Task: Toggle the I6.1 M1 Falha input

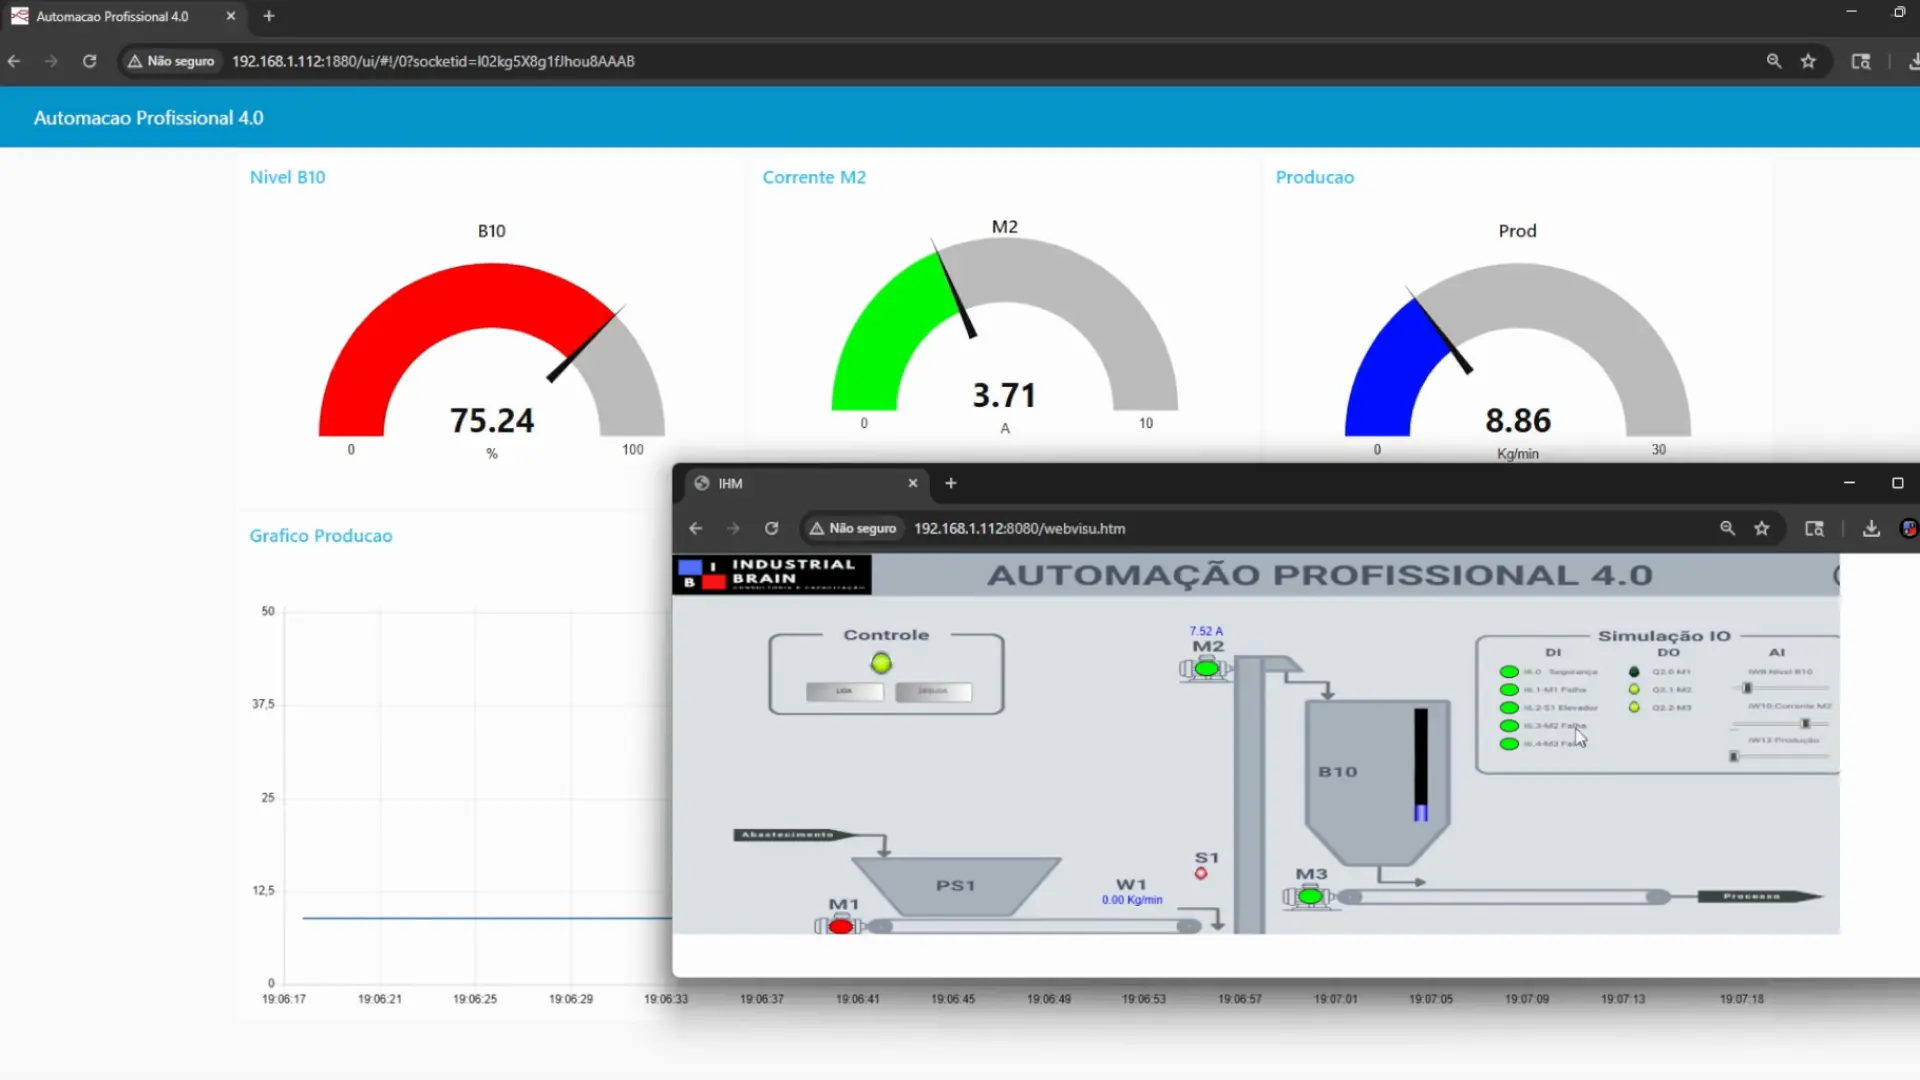Action: coord(1509,690)
